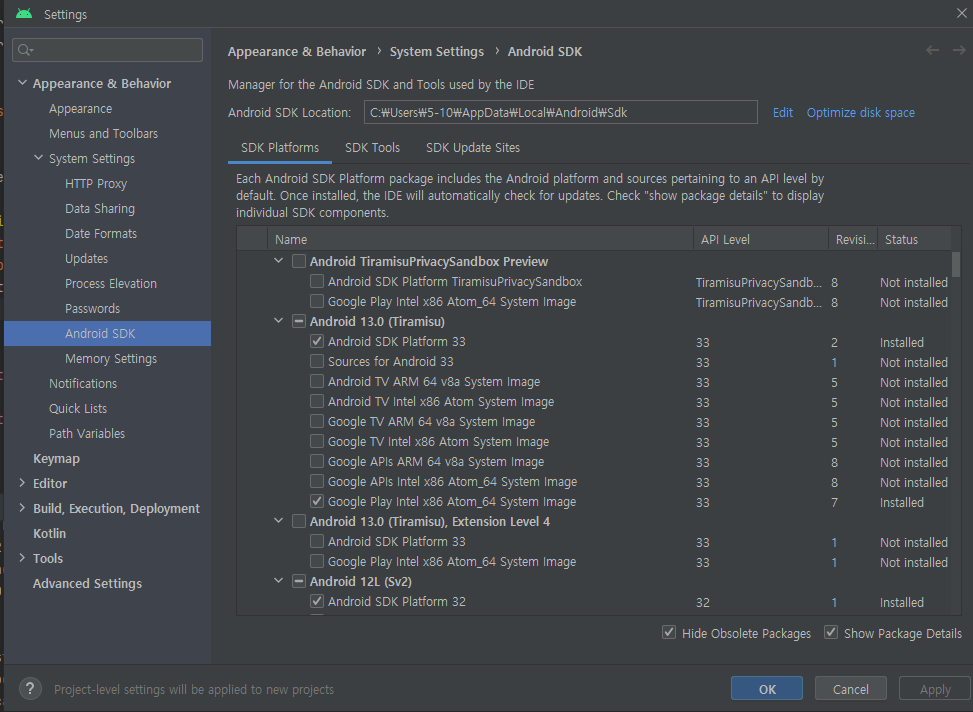The height and width of the screenshot is (712, 973).
Task: Open Data Sharing settings
Action: (100, 209)
